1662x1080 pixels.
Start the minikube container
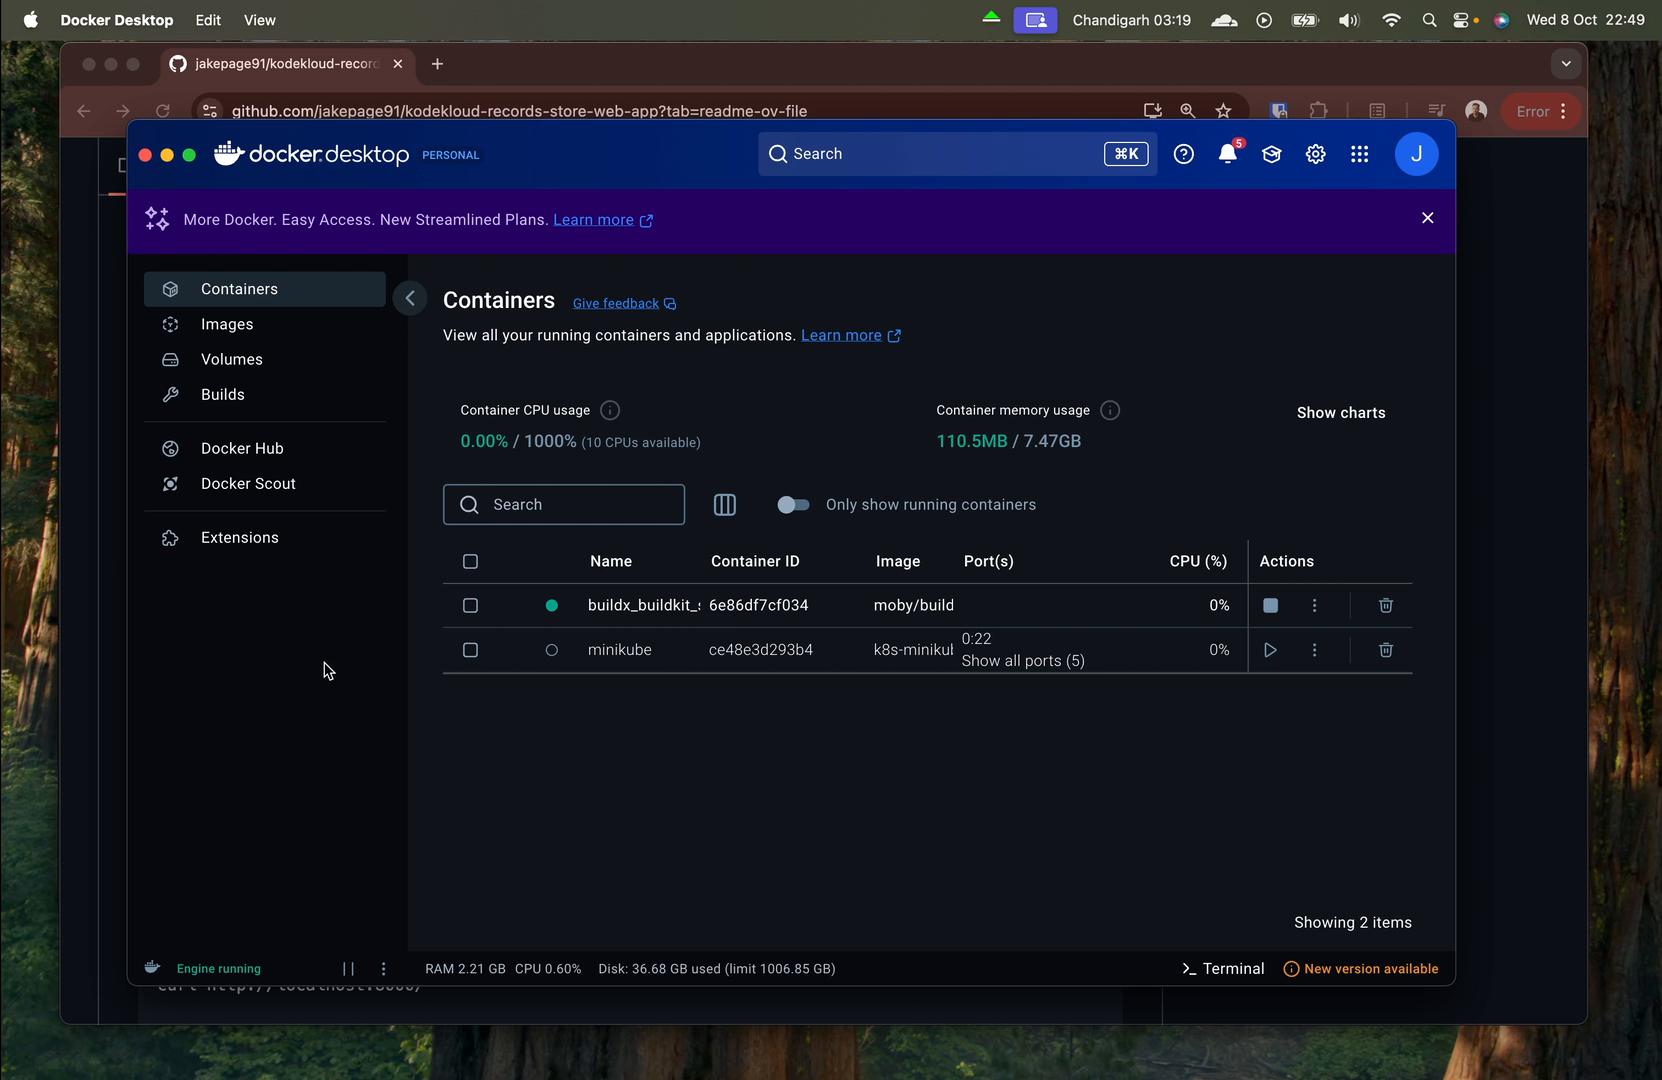[1270, 650]
